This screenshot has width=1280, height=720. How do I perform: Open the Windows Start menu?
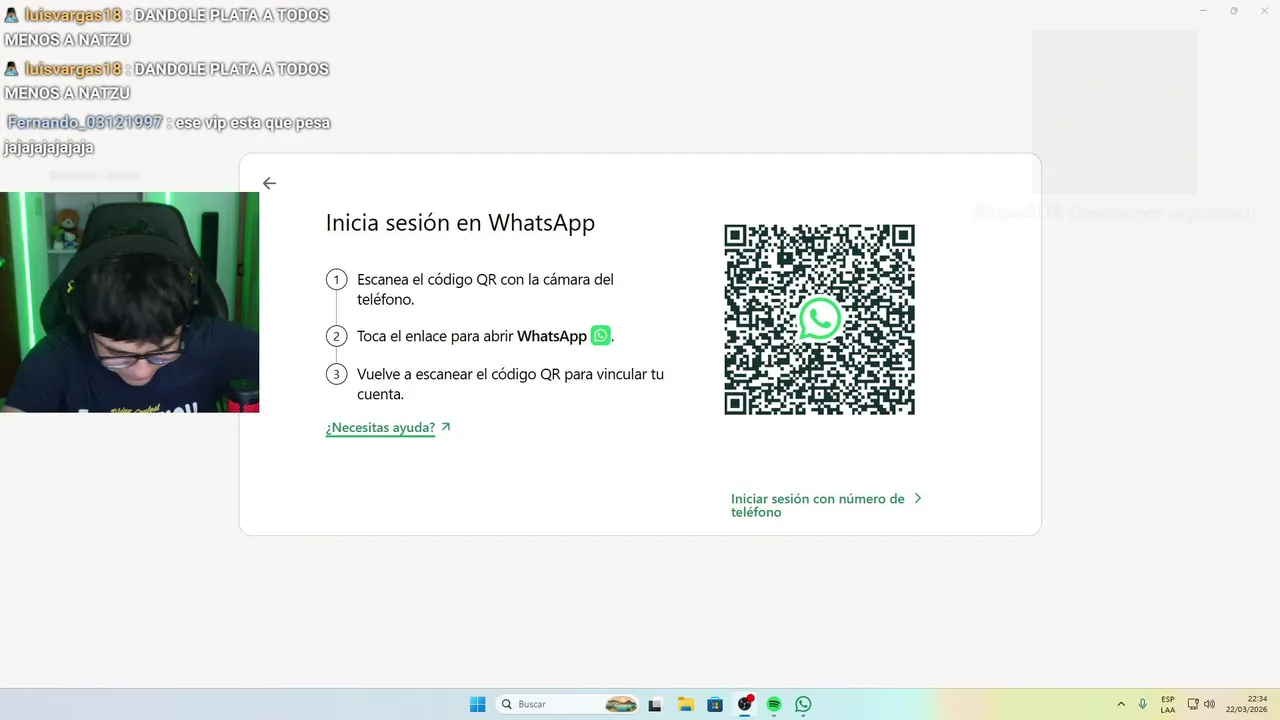(478, 704)
